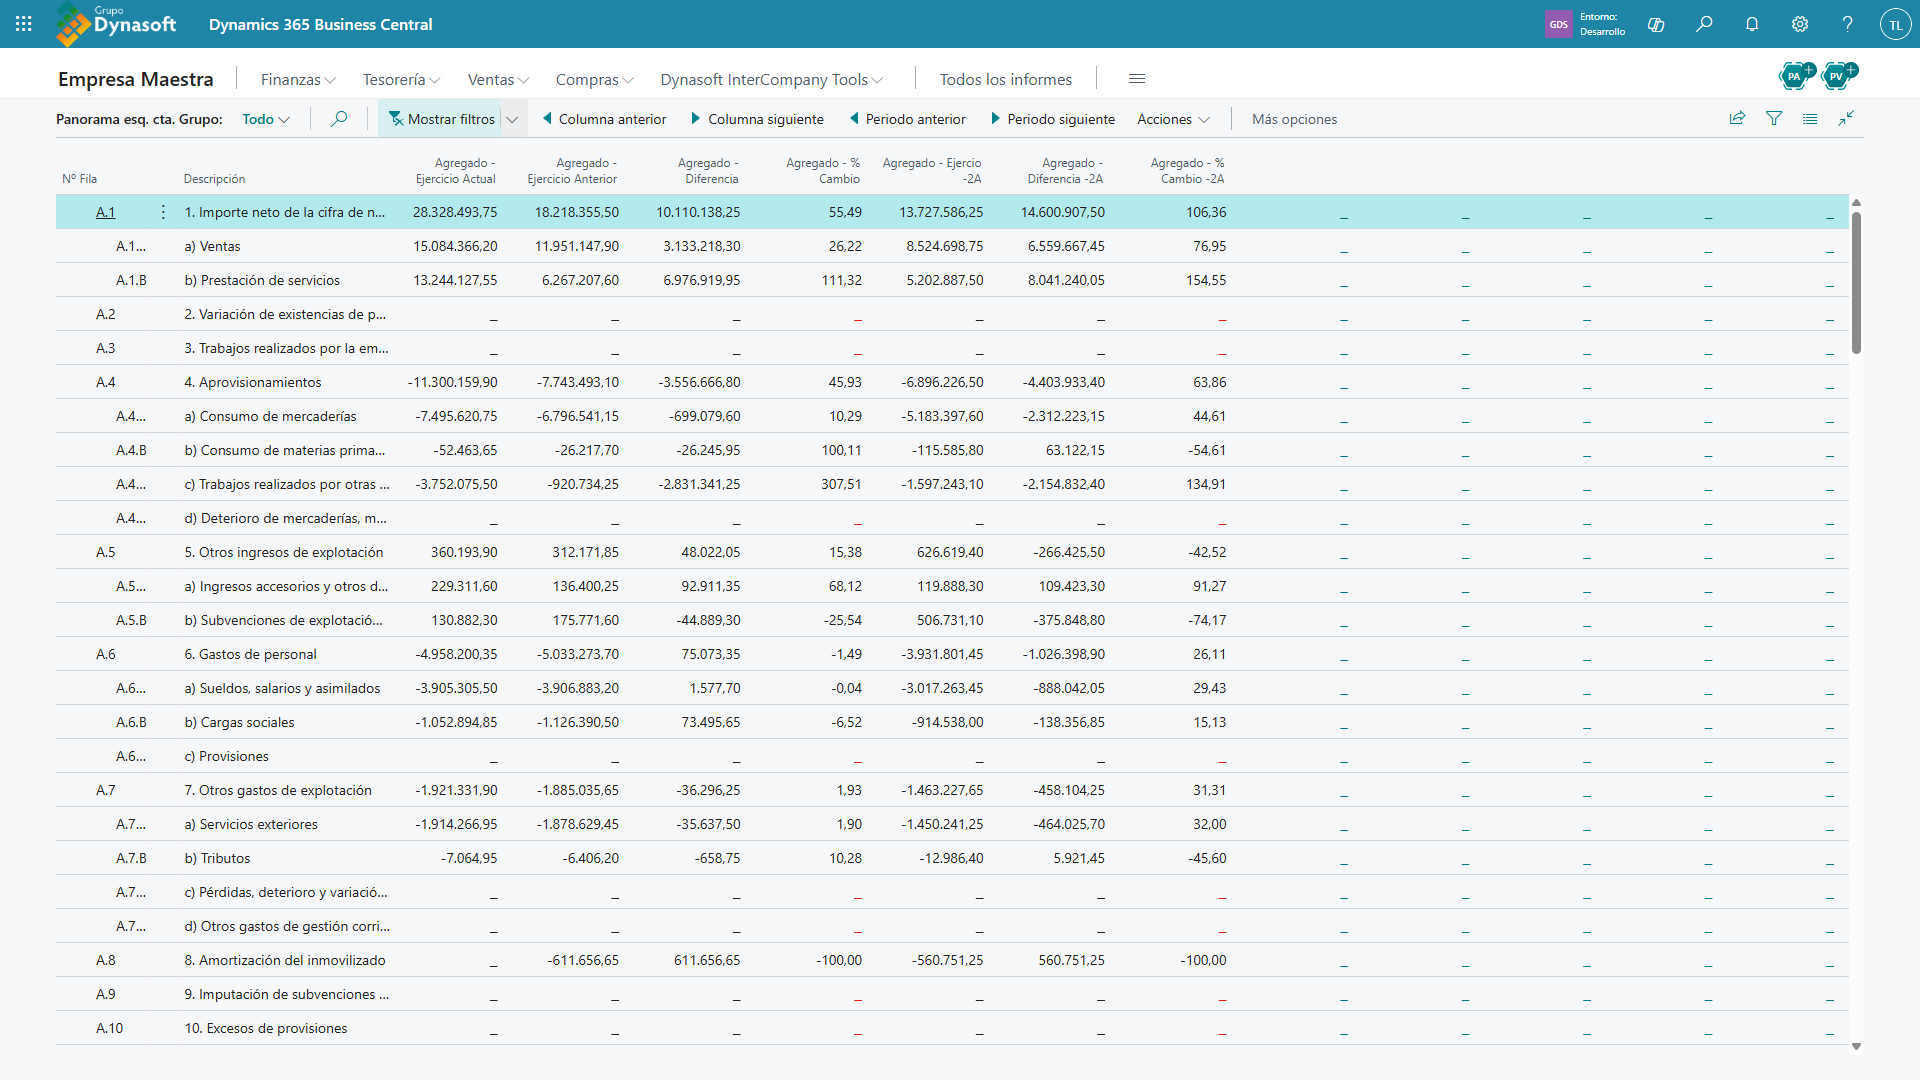
Task: Click value 626.619,40 in Ejercicio -2A
Action: (950, 552)
